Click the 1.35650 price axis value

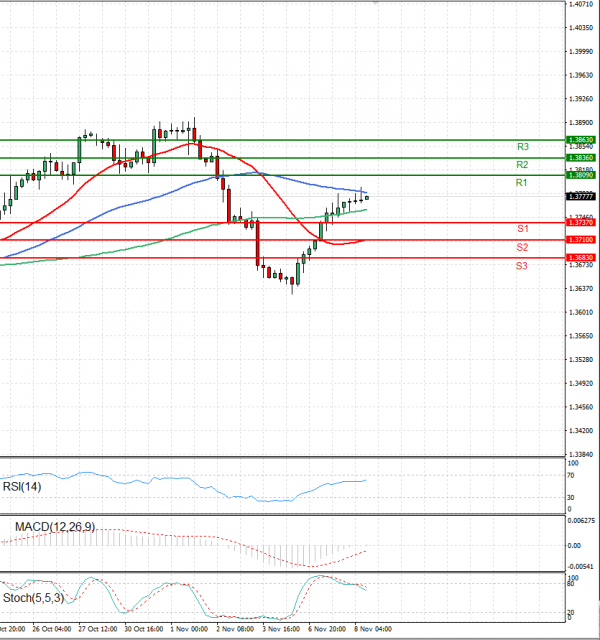[x=581, y=336]
